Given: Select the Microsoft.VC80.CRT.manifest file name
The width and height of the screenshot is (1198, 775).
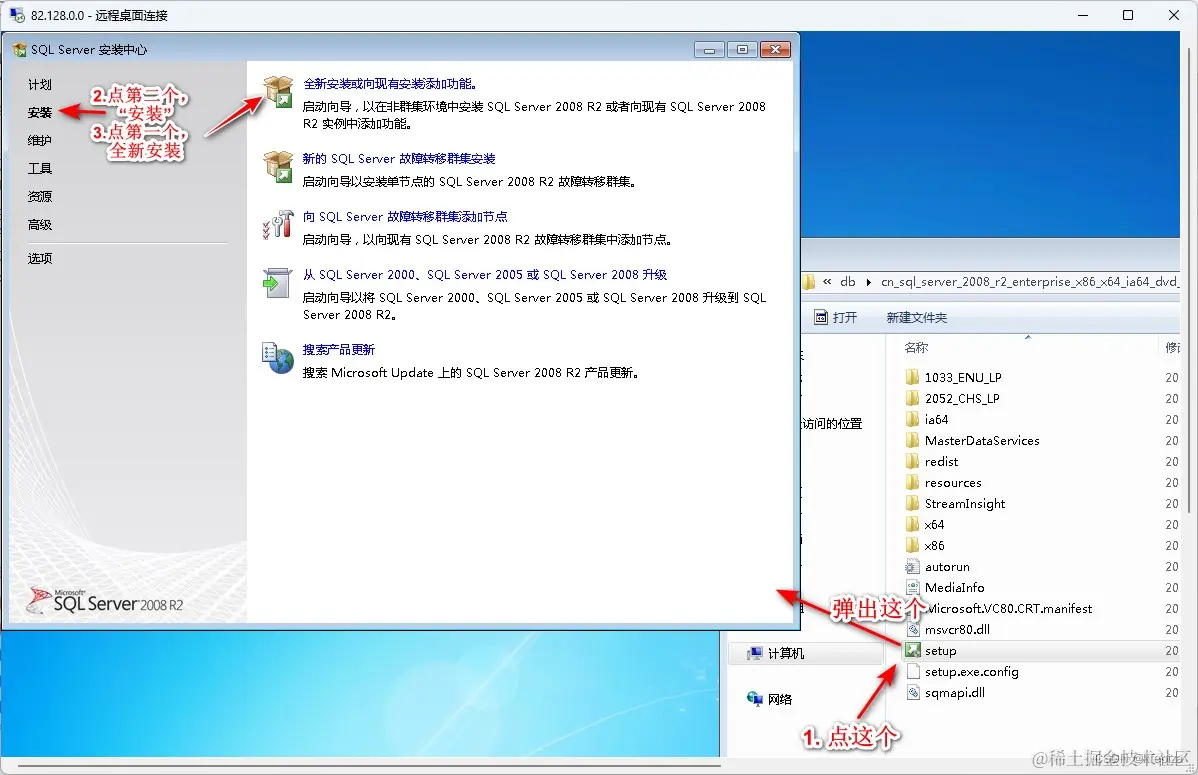Looking at the screenshot, I should pos(1009,608).
